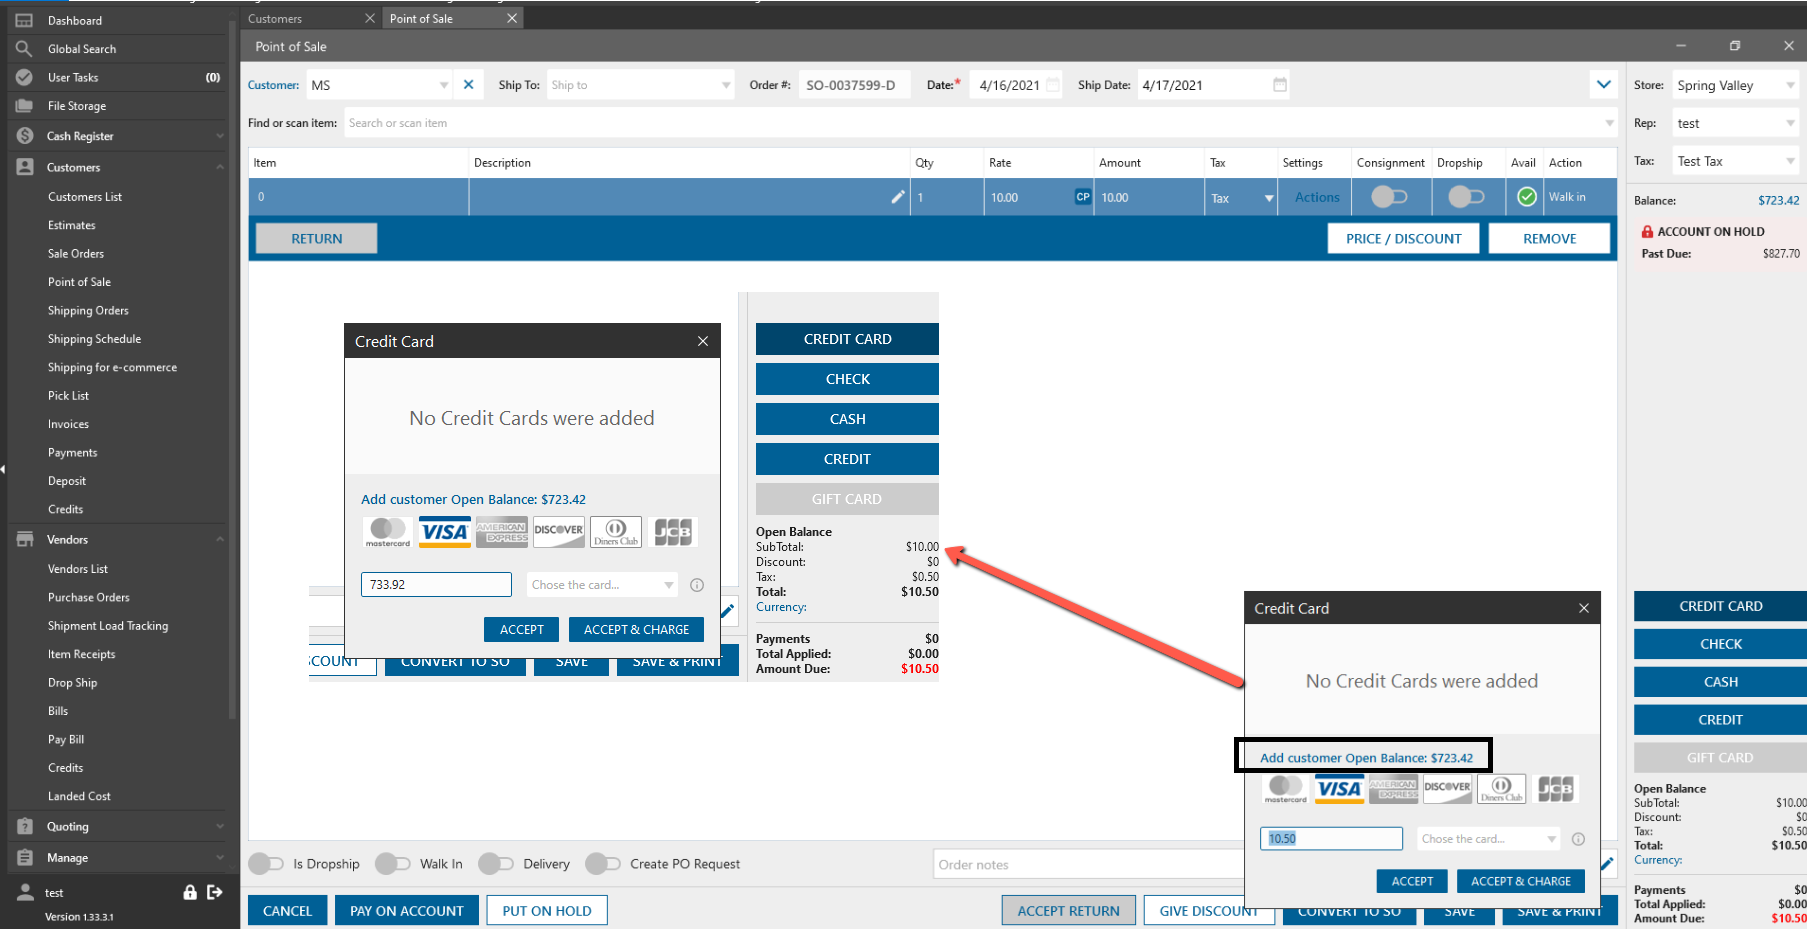The image size is (1807, 929).
Task: Enable the Walk In toggle at bottom
Action: pyautogui.click(x=393, y=864)
